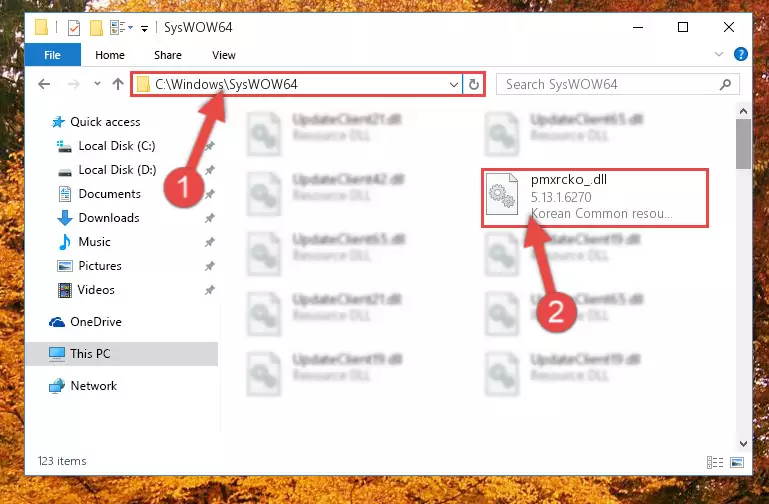Click the scrollbar down arrow
Viewport: 769px width, 504px height.
(x=743, y=443)
